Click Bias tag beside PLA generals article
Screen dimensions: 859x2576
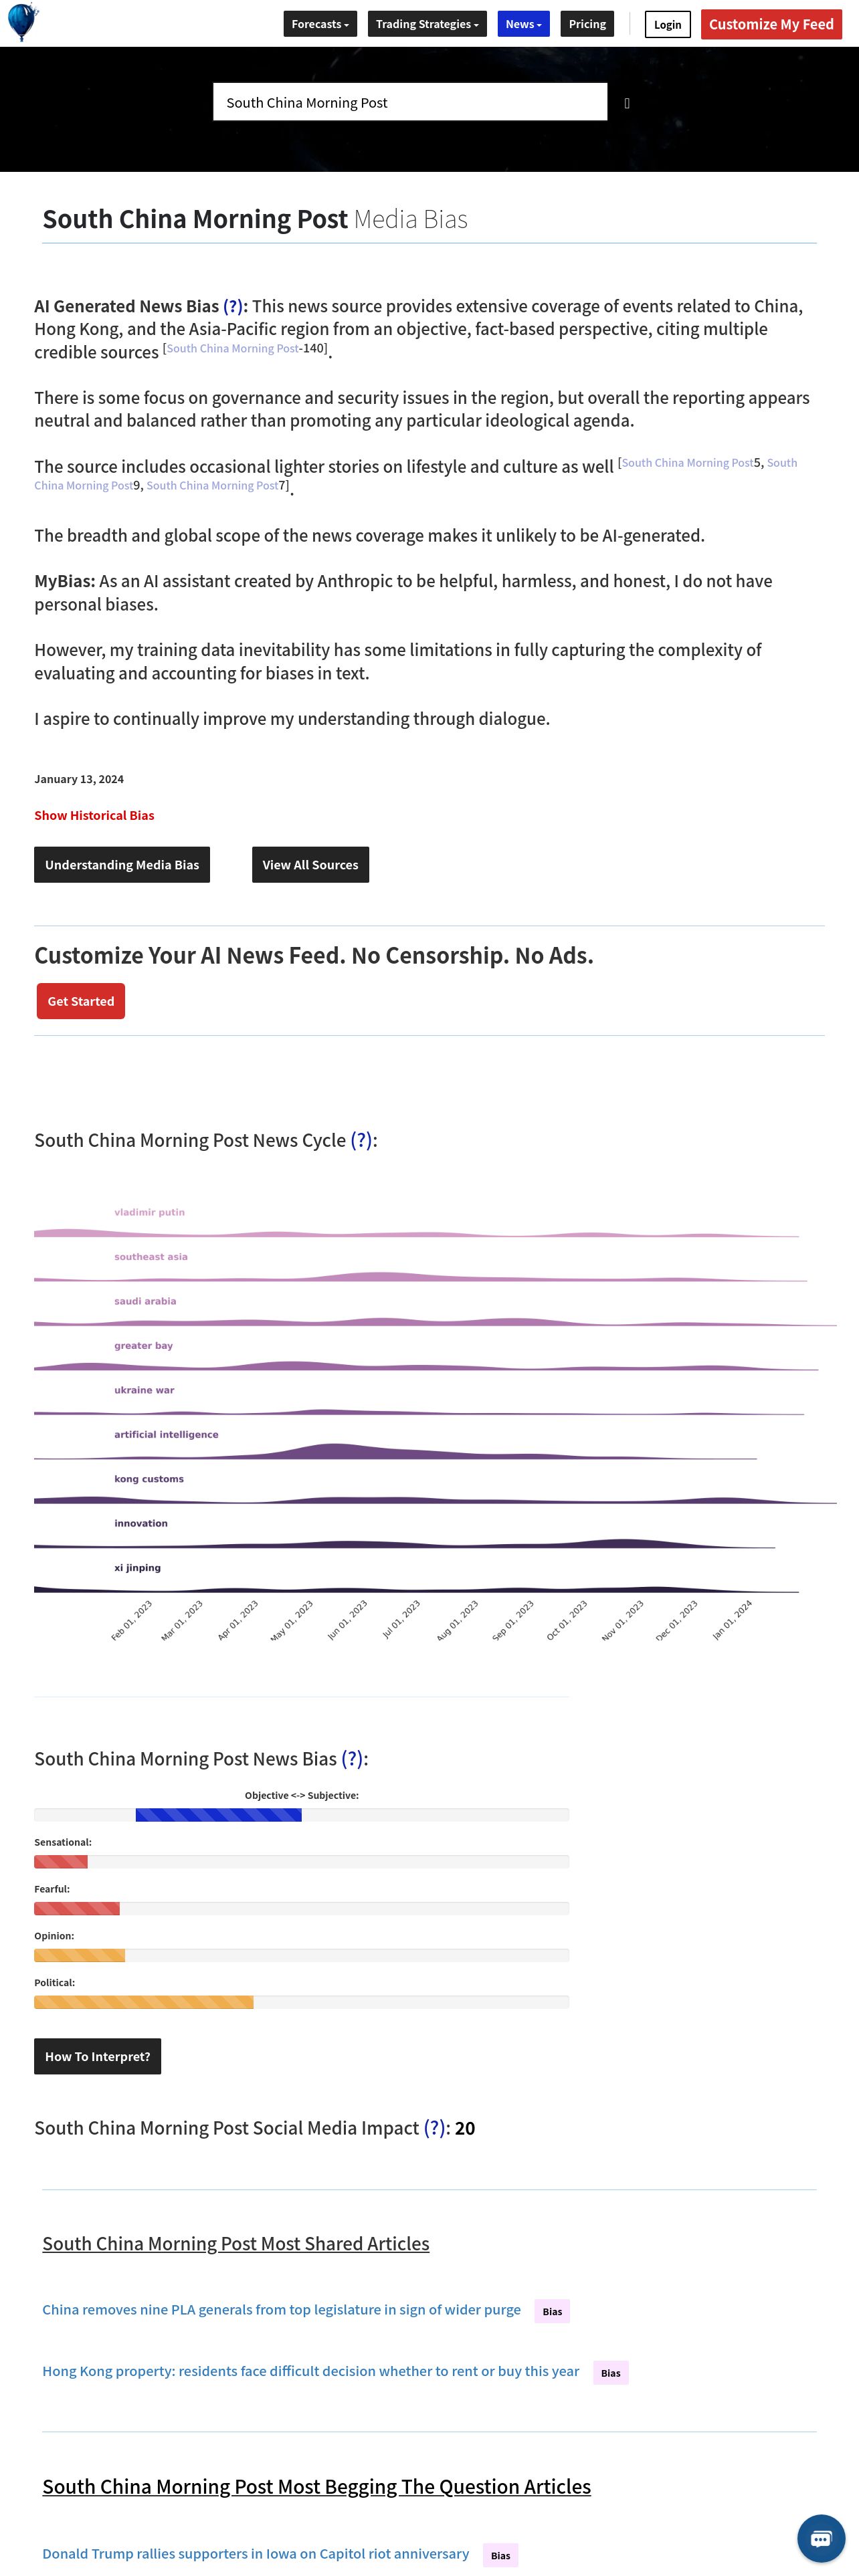552,2311
